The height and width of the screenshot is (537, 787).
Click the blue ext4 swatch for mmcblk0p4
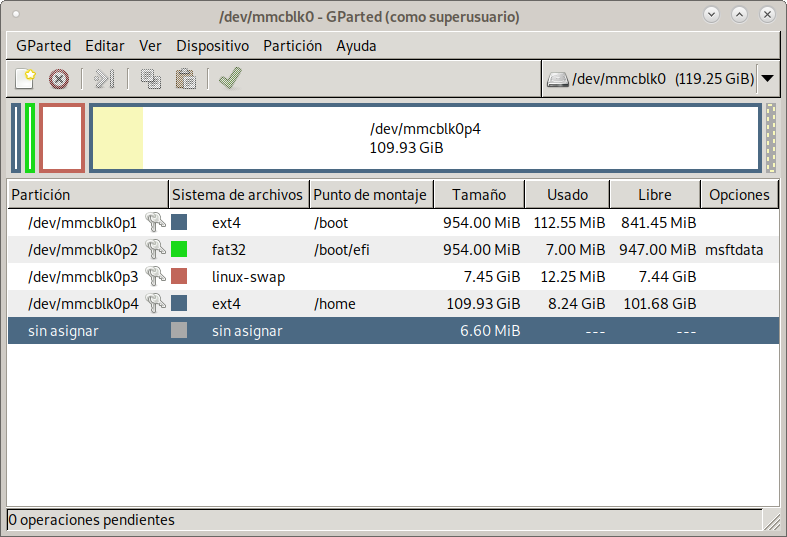[x=179, y=304]
